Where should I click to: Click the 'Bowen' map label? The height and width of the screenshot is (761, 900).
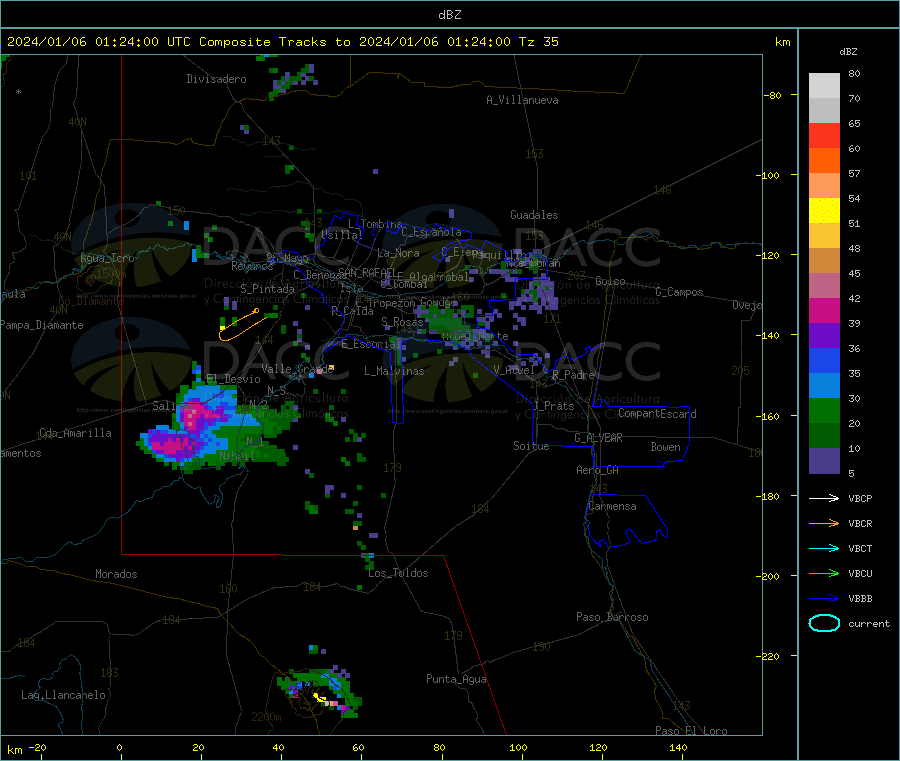pos(665,447)
